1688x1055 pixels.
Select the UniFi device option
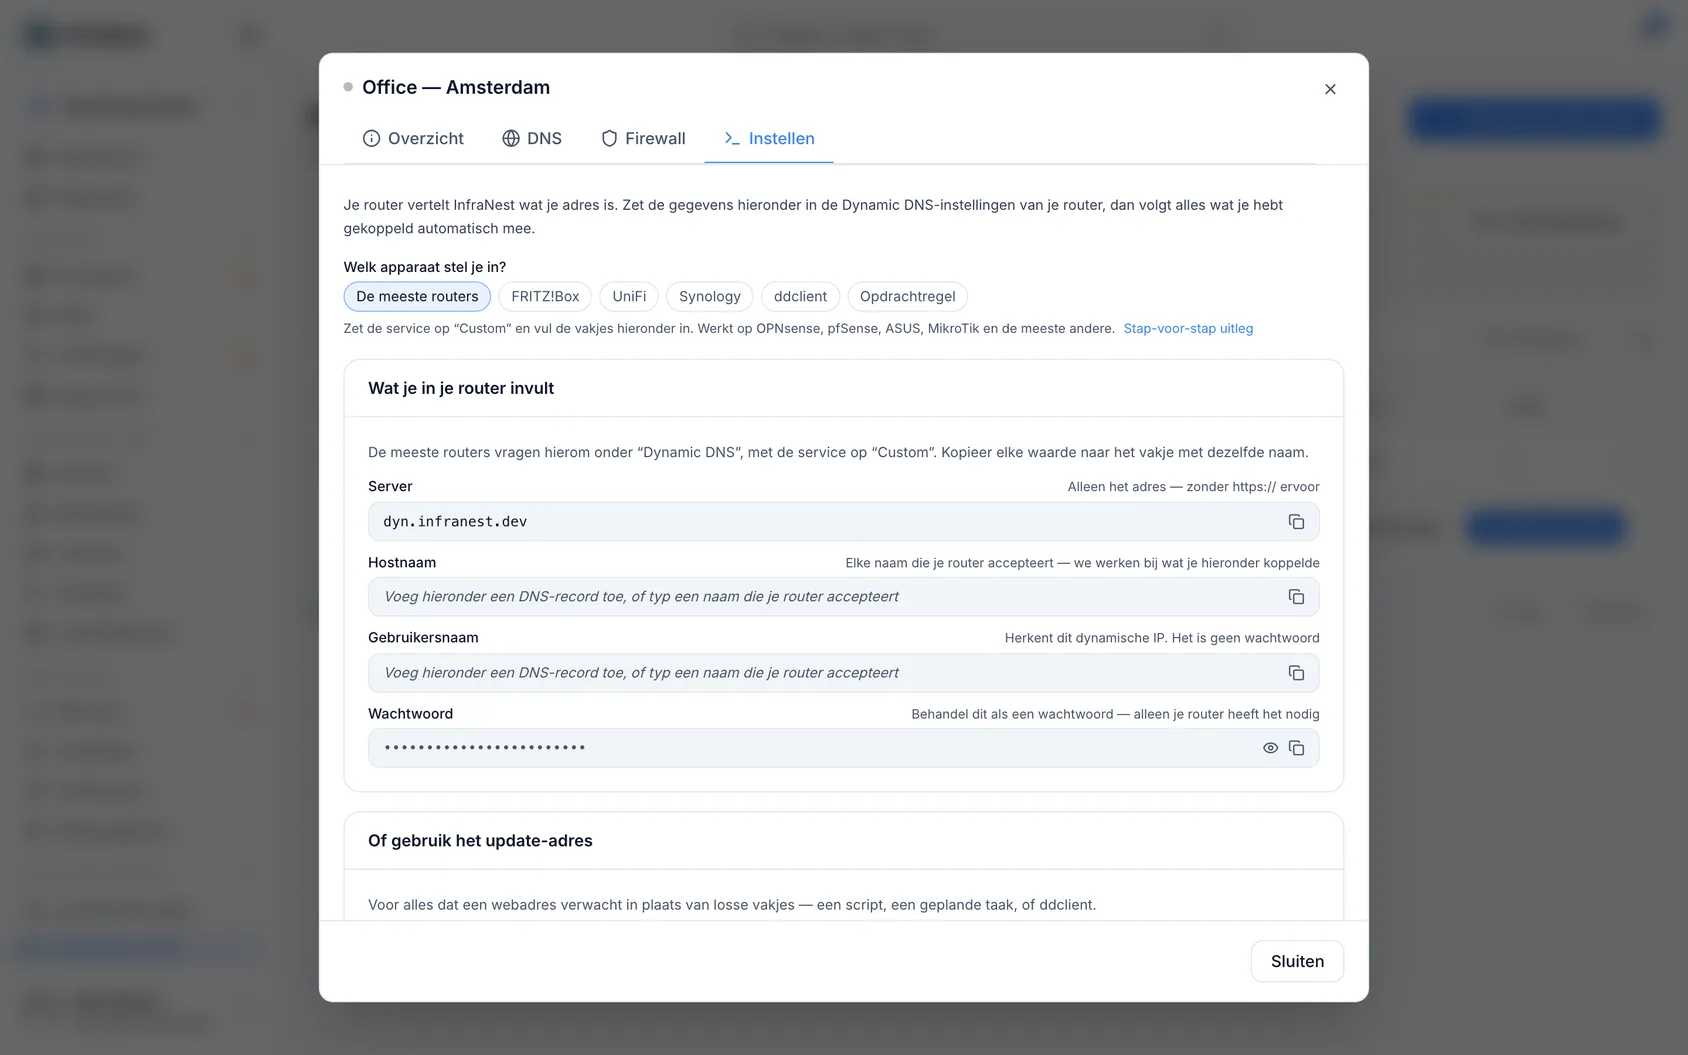coord(629,296)
